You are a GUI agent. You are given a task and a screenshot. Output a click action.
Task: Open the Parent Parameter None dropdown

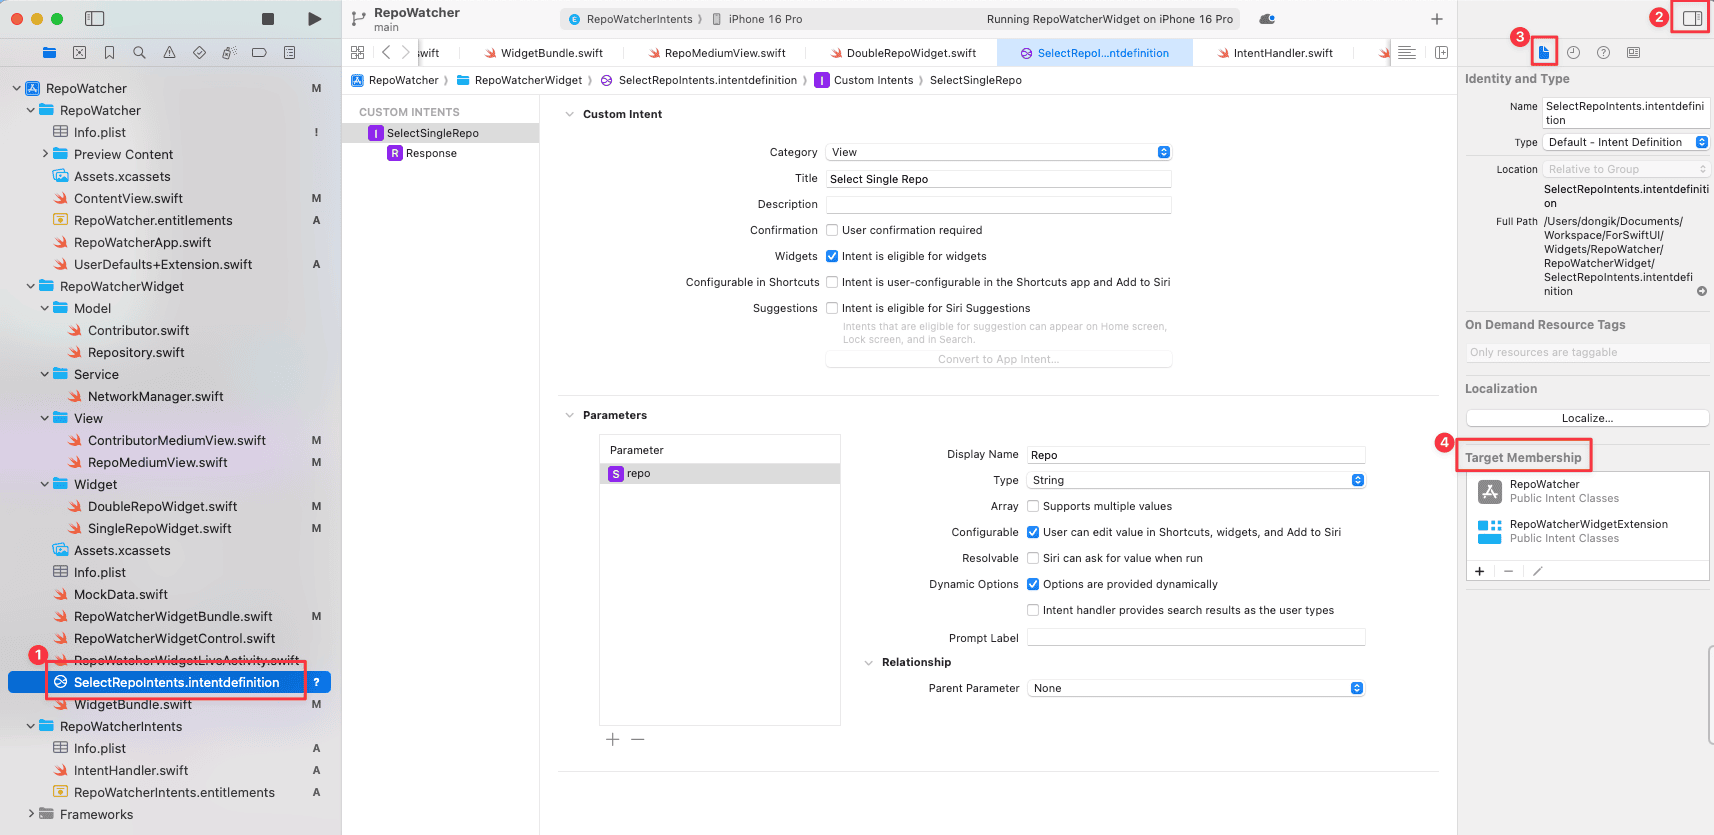(1196, 688)
